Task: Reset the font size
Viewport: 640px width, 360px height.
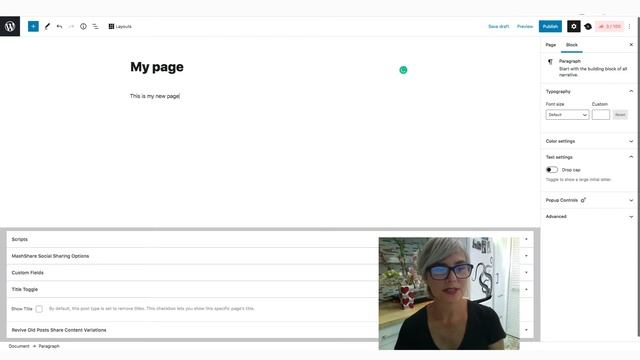Action: pos(620,115)
